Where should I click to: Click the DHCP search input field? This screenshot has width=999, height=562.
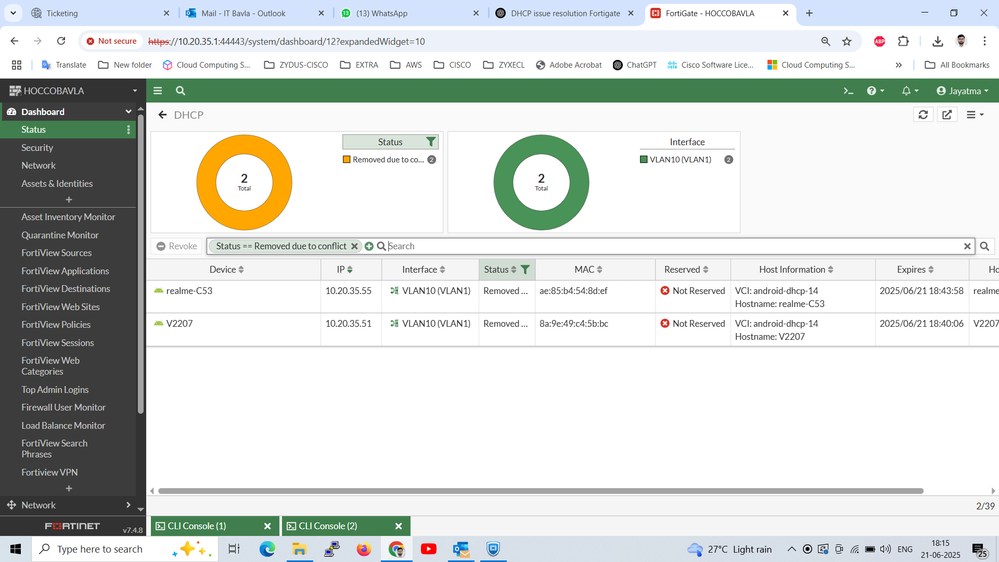670,246
